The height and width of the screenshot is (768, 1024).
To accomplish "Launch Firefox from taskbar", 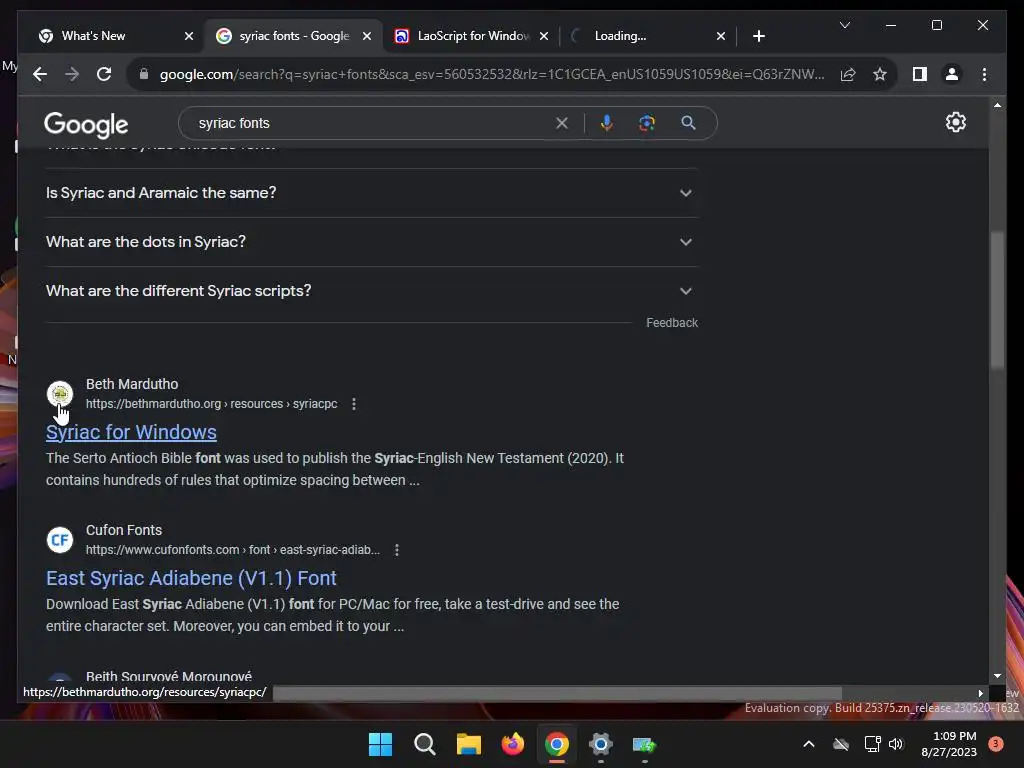I will click(x=513, y=744).
